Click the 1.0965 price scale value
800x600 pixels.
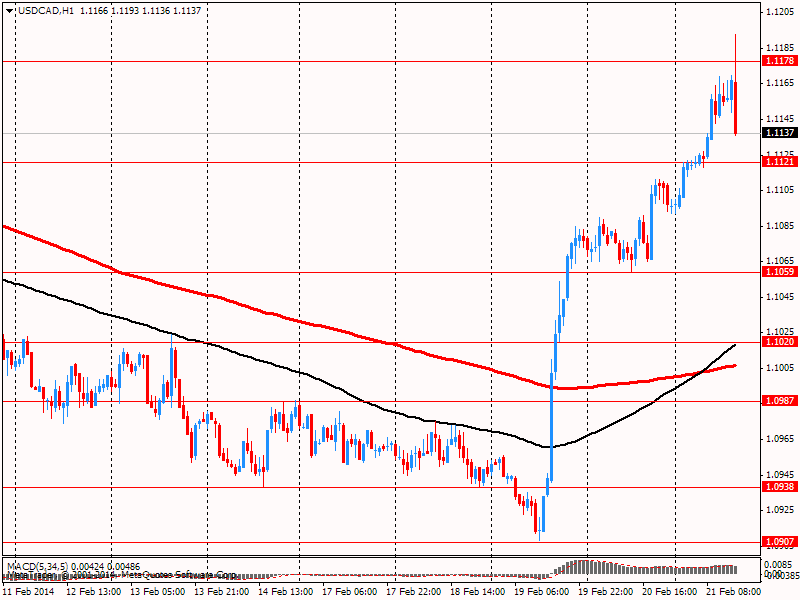[781, 439]
